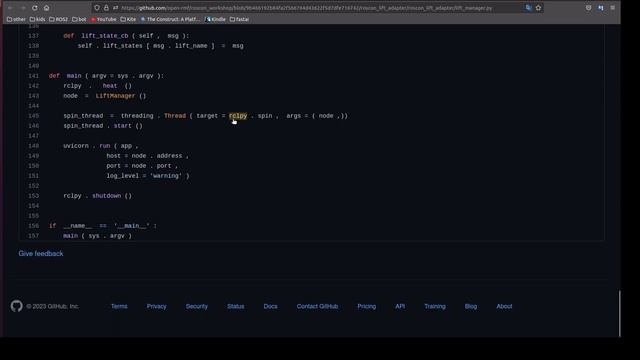Open the browser home page

47,8
